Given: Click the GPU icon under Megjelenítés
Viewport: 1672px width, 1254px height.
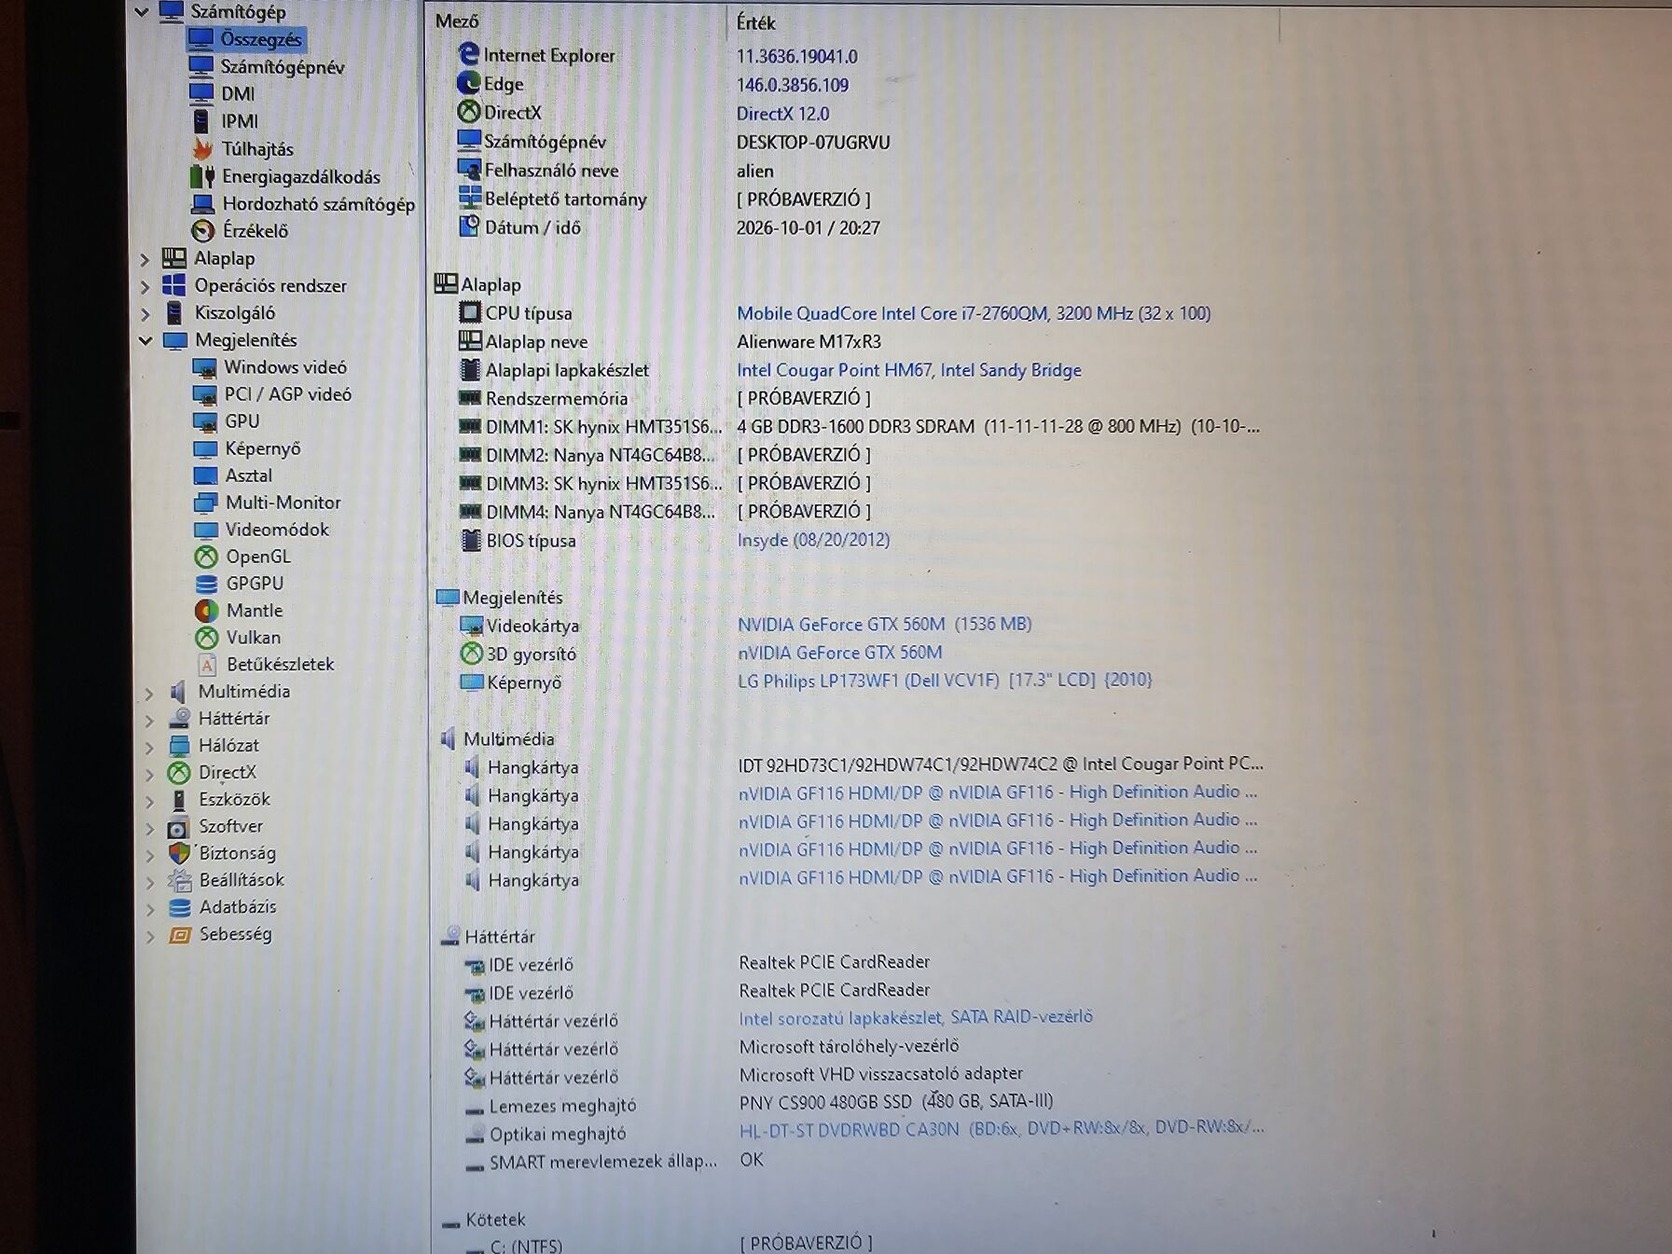Looking at the screenshot, I should [x=205, y=421].
